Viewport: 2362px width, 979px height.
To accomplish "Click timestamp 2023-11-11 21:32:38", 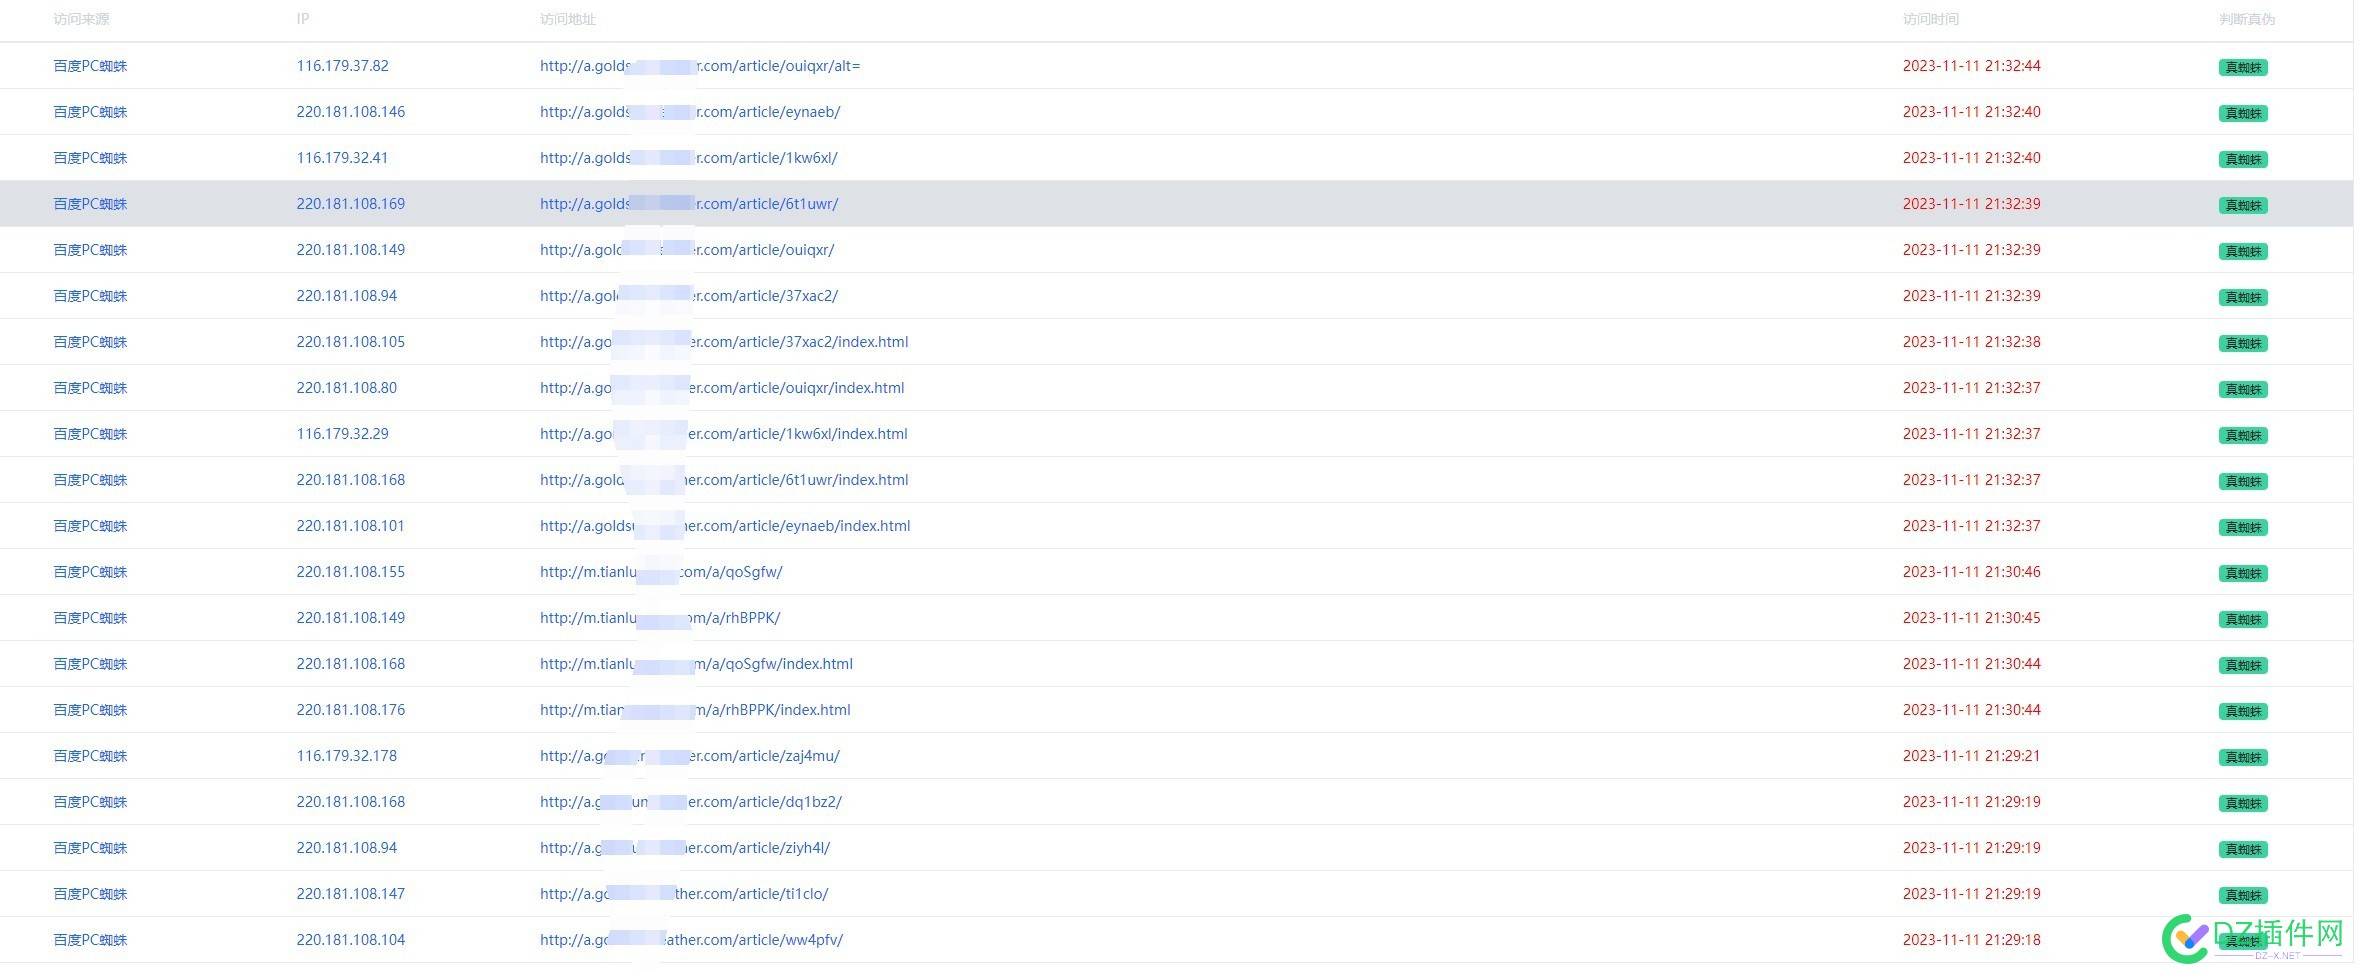I will 1971,342.
